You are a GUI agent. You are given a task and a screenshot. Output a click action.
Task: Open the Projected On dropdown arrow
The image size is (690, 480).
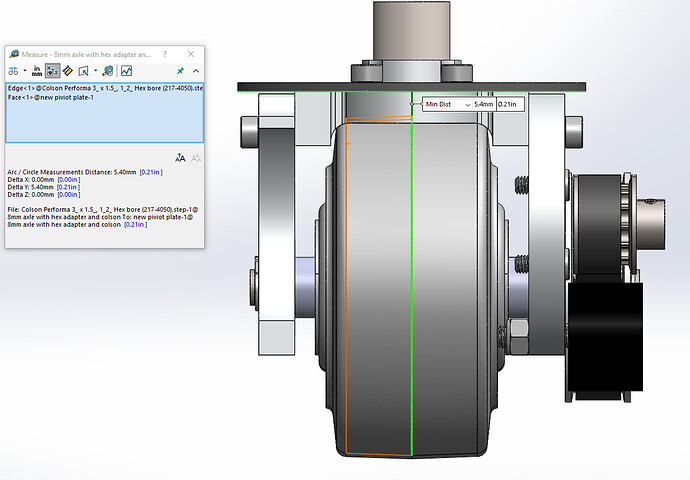click(95, 71)
